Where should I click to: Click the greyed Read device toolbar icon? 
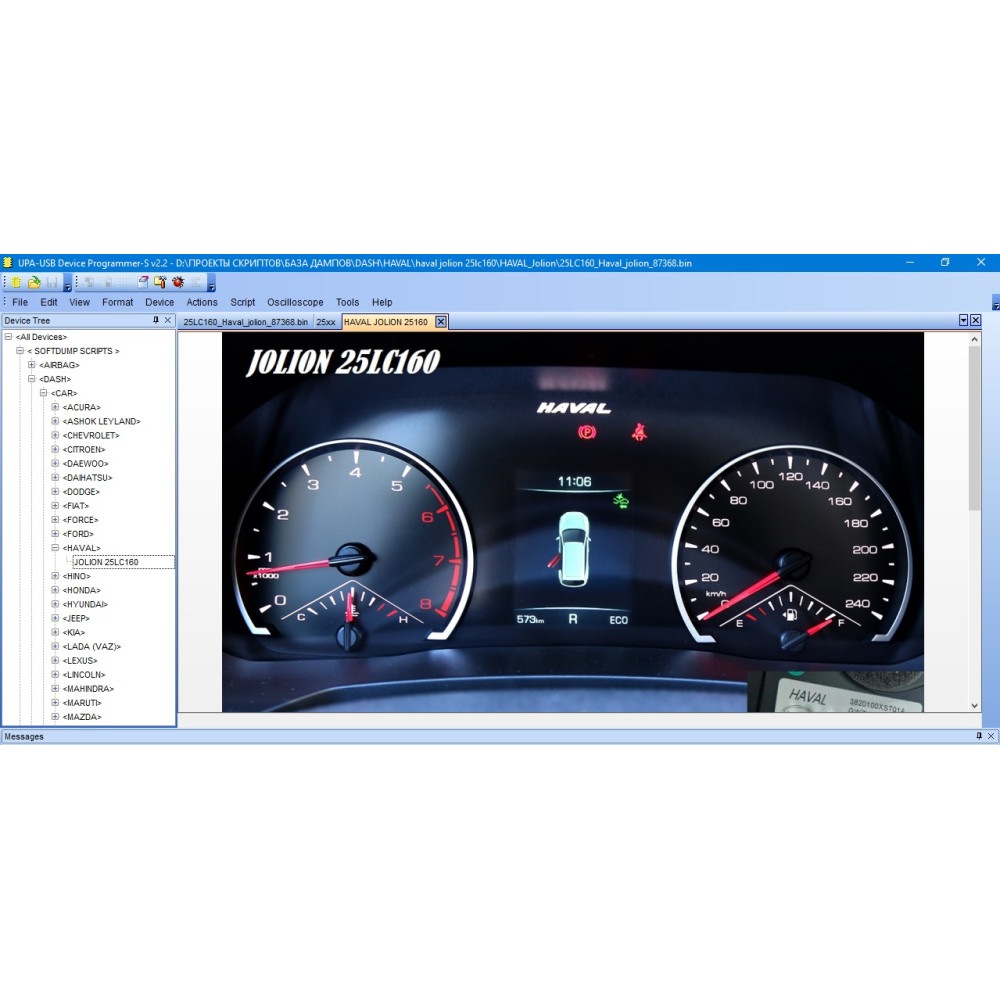tap(89, 282)
